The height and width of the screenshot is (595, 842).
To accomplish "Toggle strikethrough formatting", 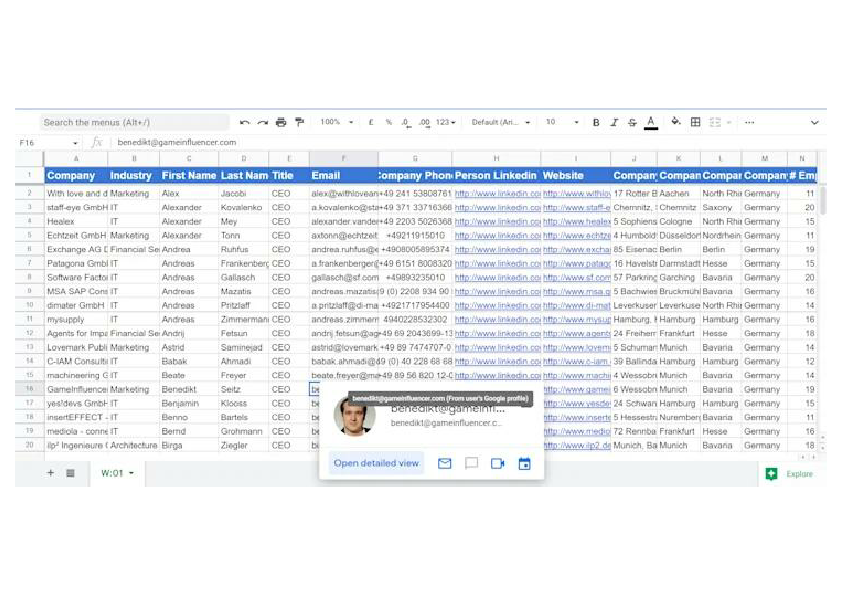I will pos(632,122).
